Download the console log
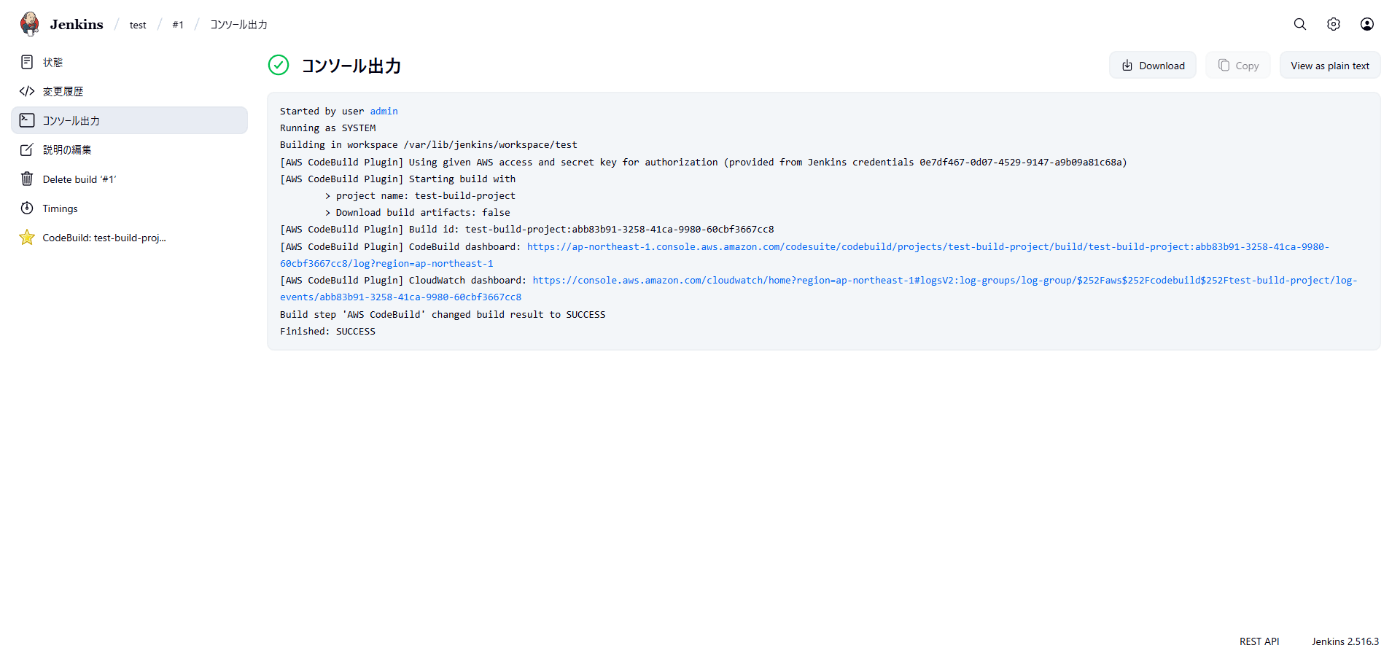1400x664 pixels. tap(1152, 65)
